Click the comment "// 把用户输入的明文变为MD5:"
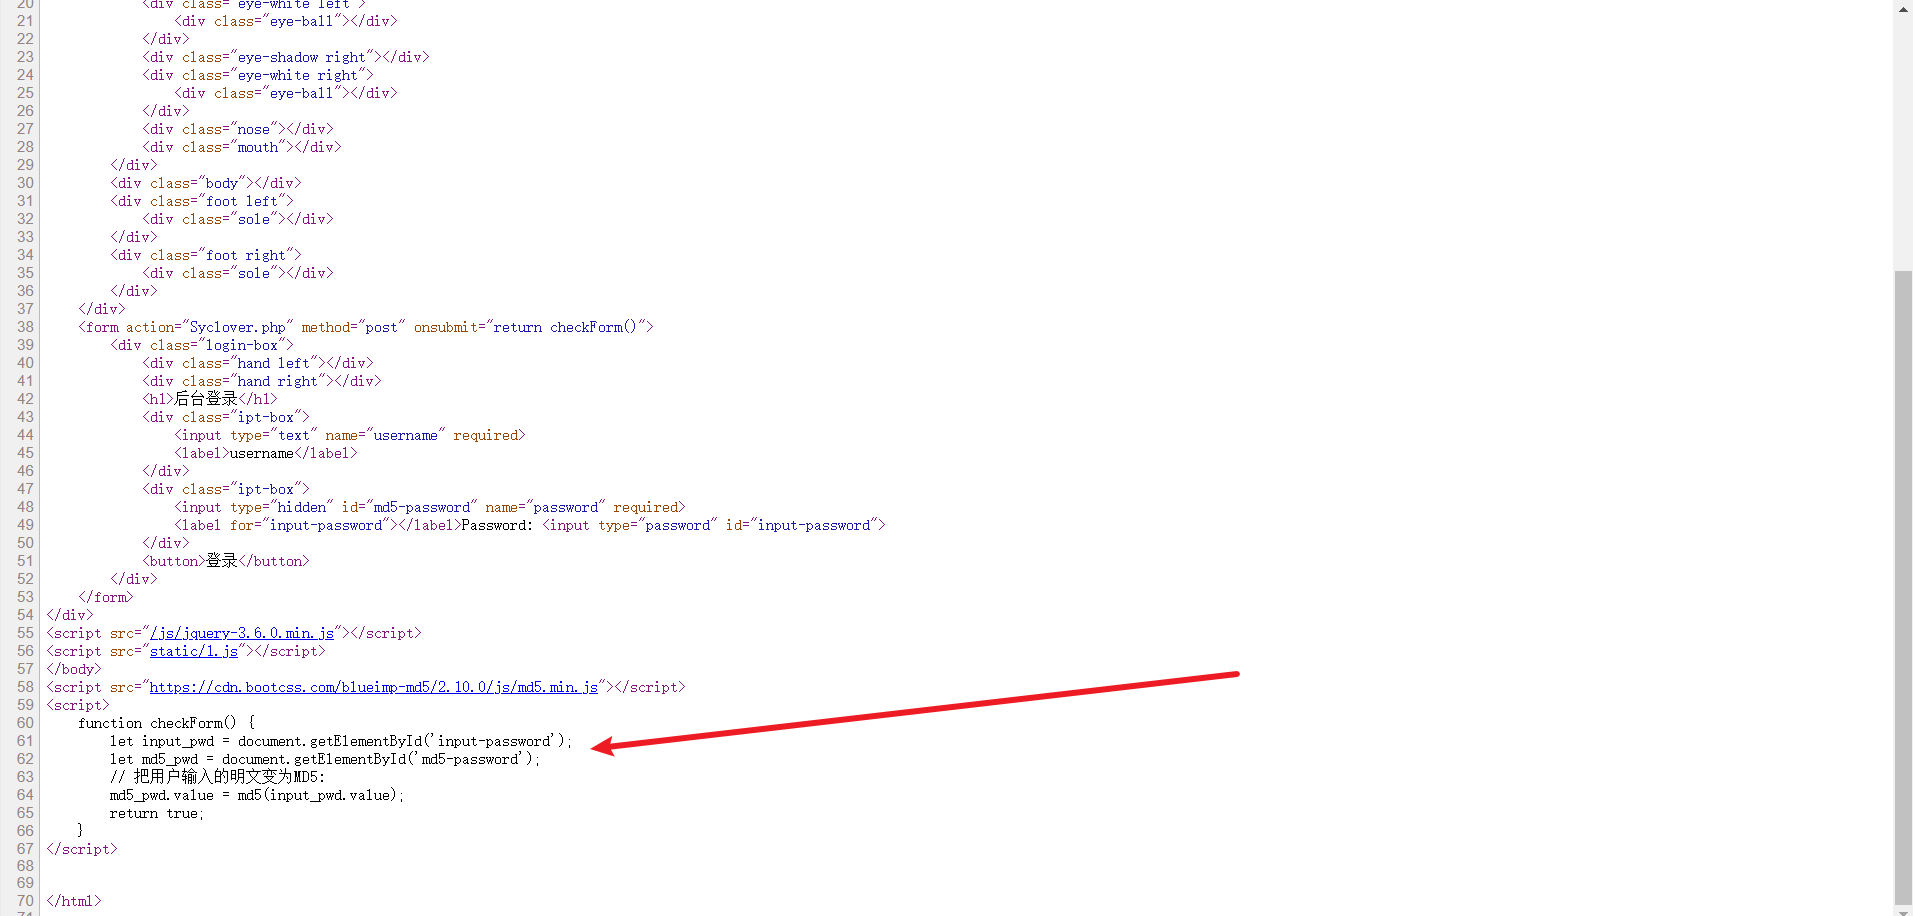Image resolution: width=1913 pixels, height=916 pixels. click(x=217, y=777)
